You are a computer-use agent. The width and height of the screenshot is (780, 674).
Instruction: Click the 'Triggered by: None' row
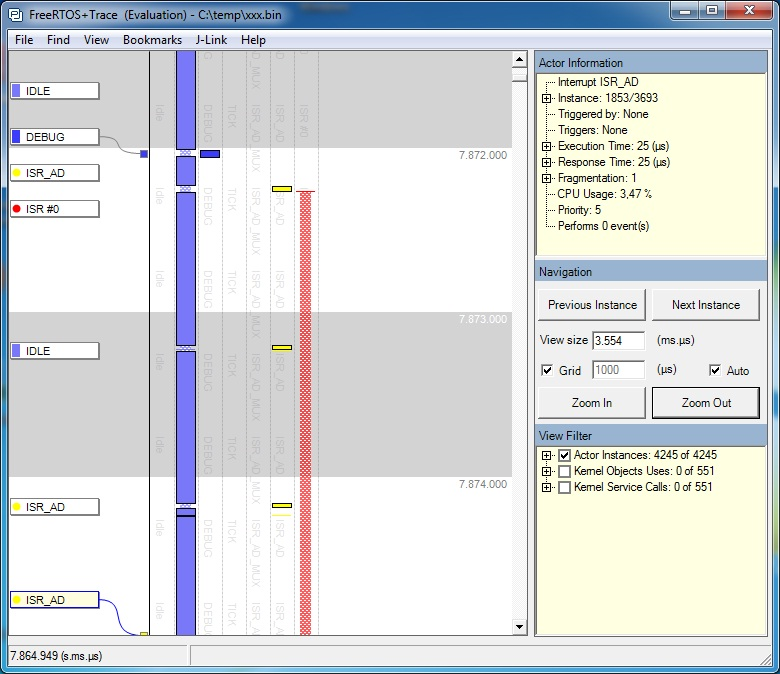[x=603, y=114]
